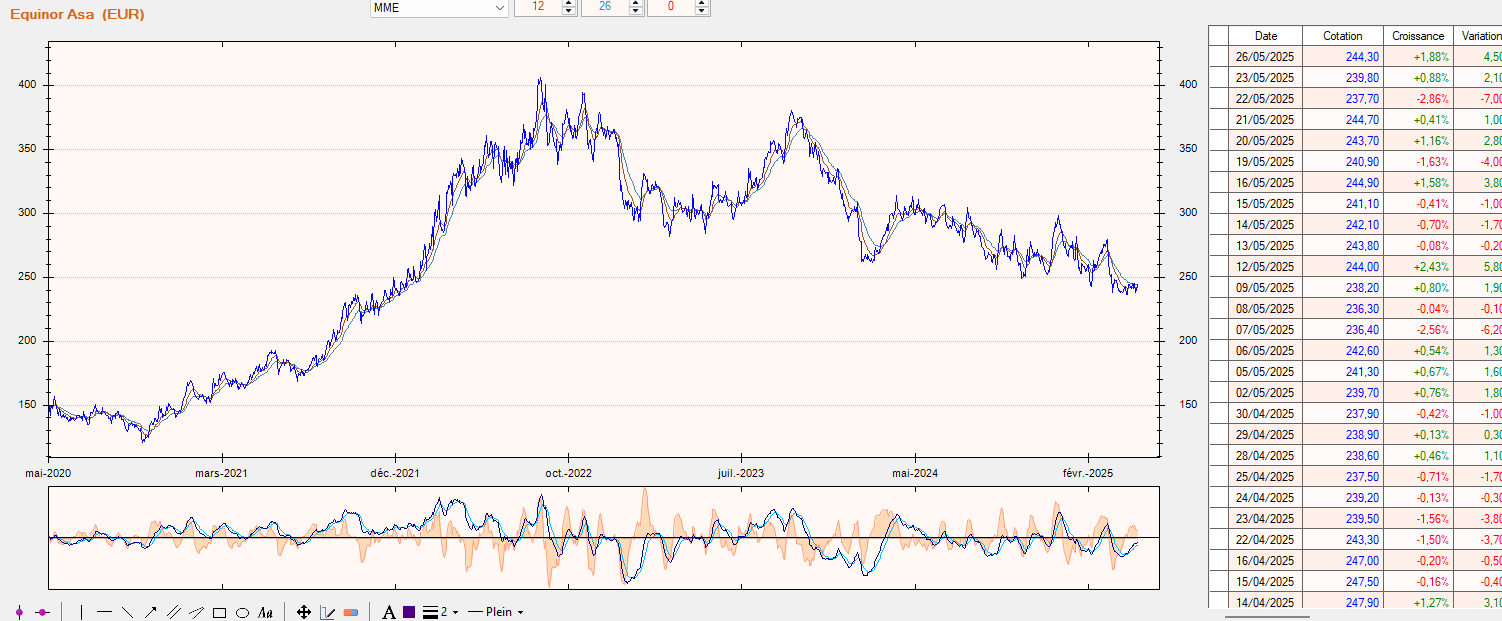Open the Plein line style dropdown
The height and width of the screenshot is (621, 1502).
coord(520,612)
